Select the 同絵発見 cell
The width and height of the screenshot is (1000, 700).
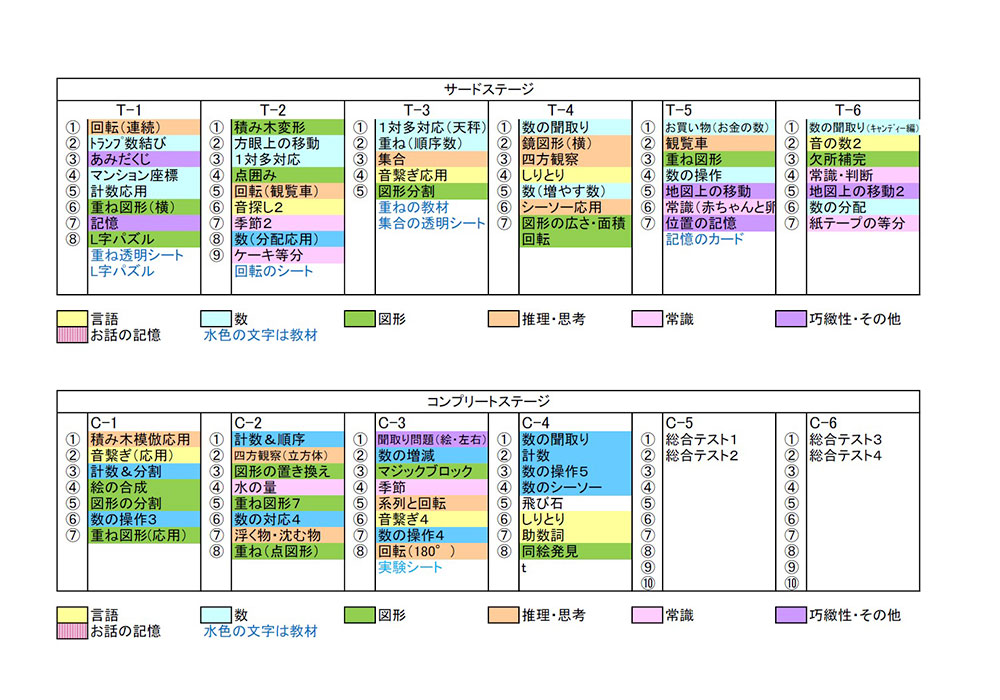(575, 551)
